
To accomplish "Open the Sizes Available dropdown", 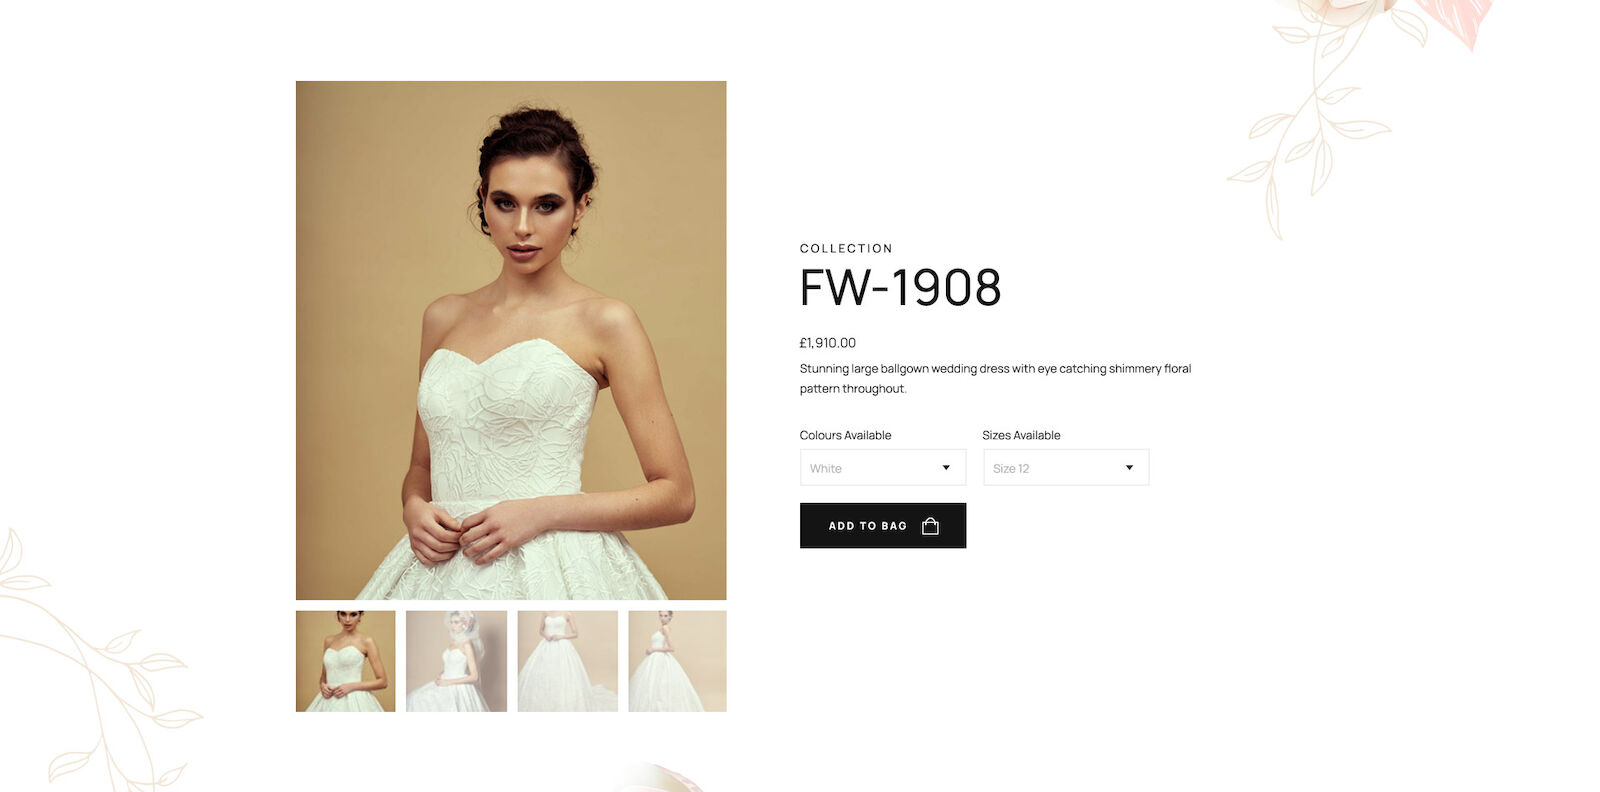I will [x=1066, y=468].
